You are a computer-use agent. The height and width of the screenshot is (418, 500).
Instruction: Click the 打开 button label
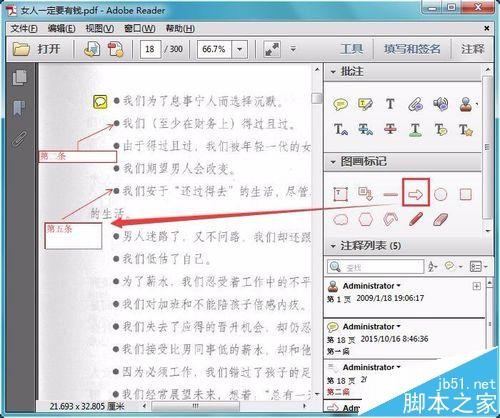pyautogui.click(x=49, y=49)
